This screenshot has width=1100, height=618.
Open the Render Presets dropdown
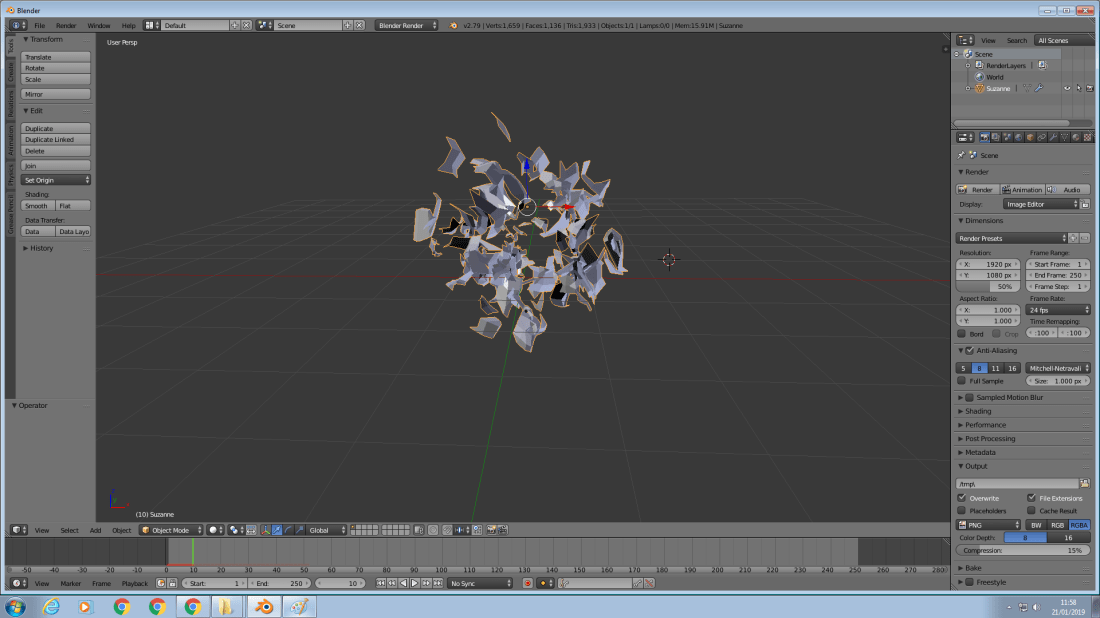coord(1012,238)
